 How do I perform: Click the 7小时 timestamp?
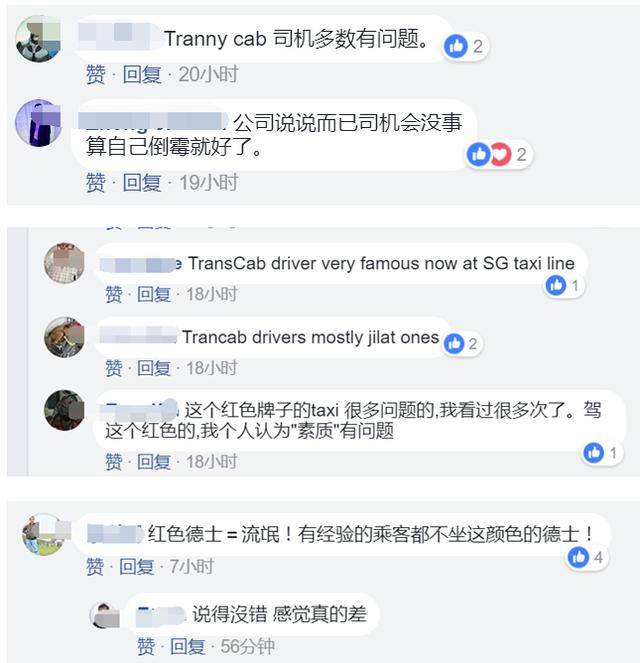[191, 566]
